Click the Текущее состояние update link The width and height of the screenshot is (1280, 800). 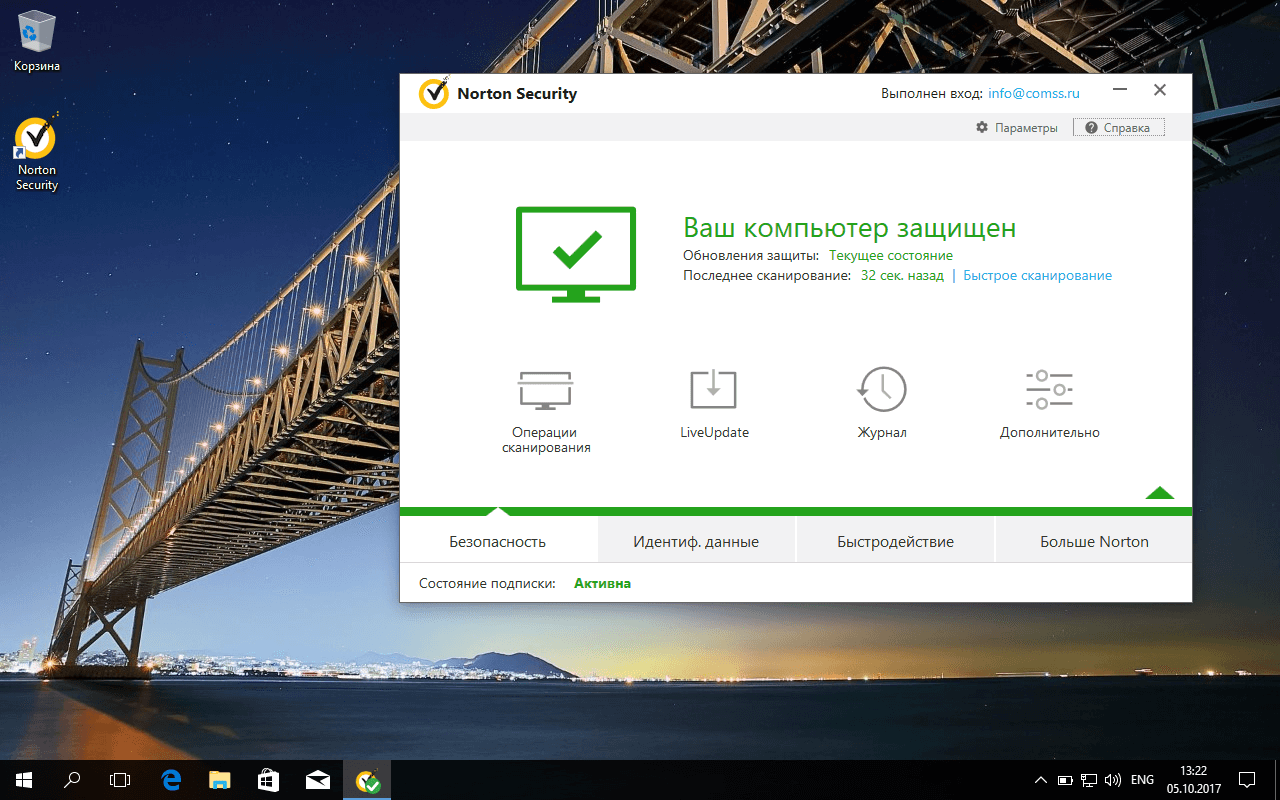click(890, 255)
